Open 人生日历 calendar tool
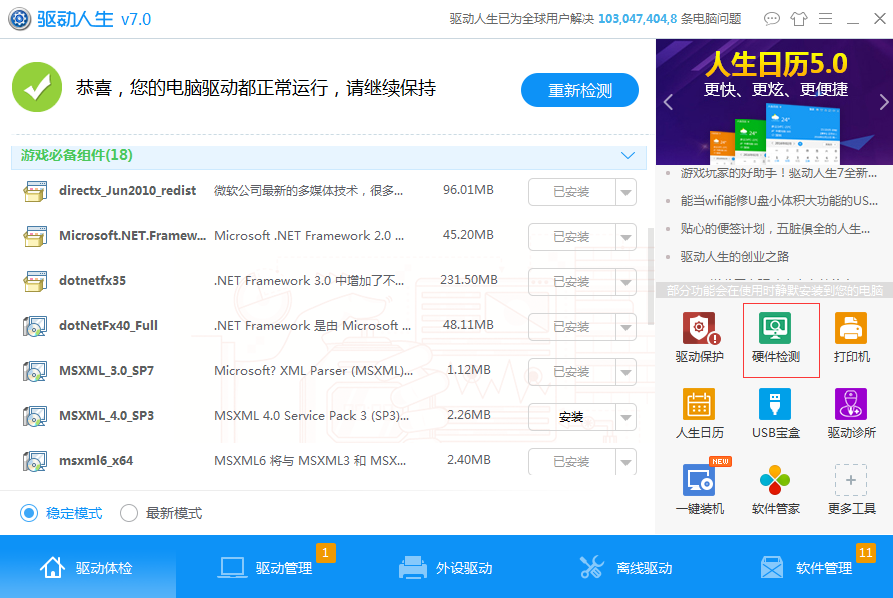This screenshot has height=598, width=893. 699,414
